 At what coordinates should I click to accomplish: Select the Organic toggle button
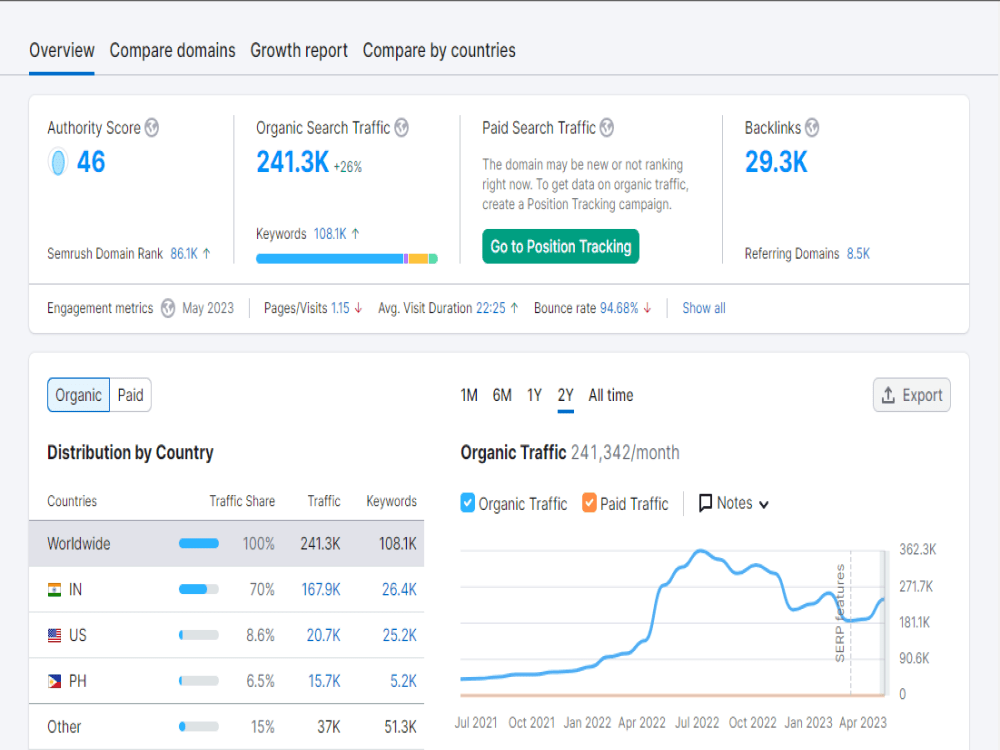pyautogui.click(x=78, y=395)
